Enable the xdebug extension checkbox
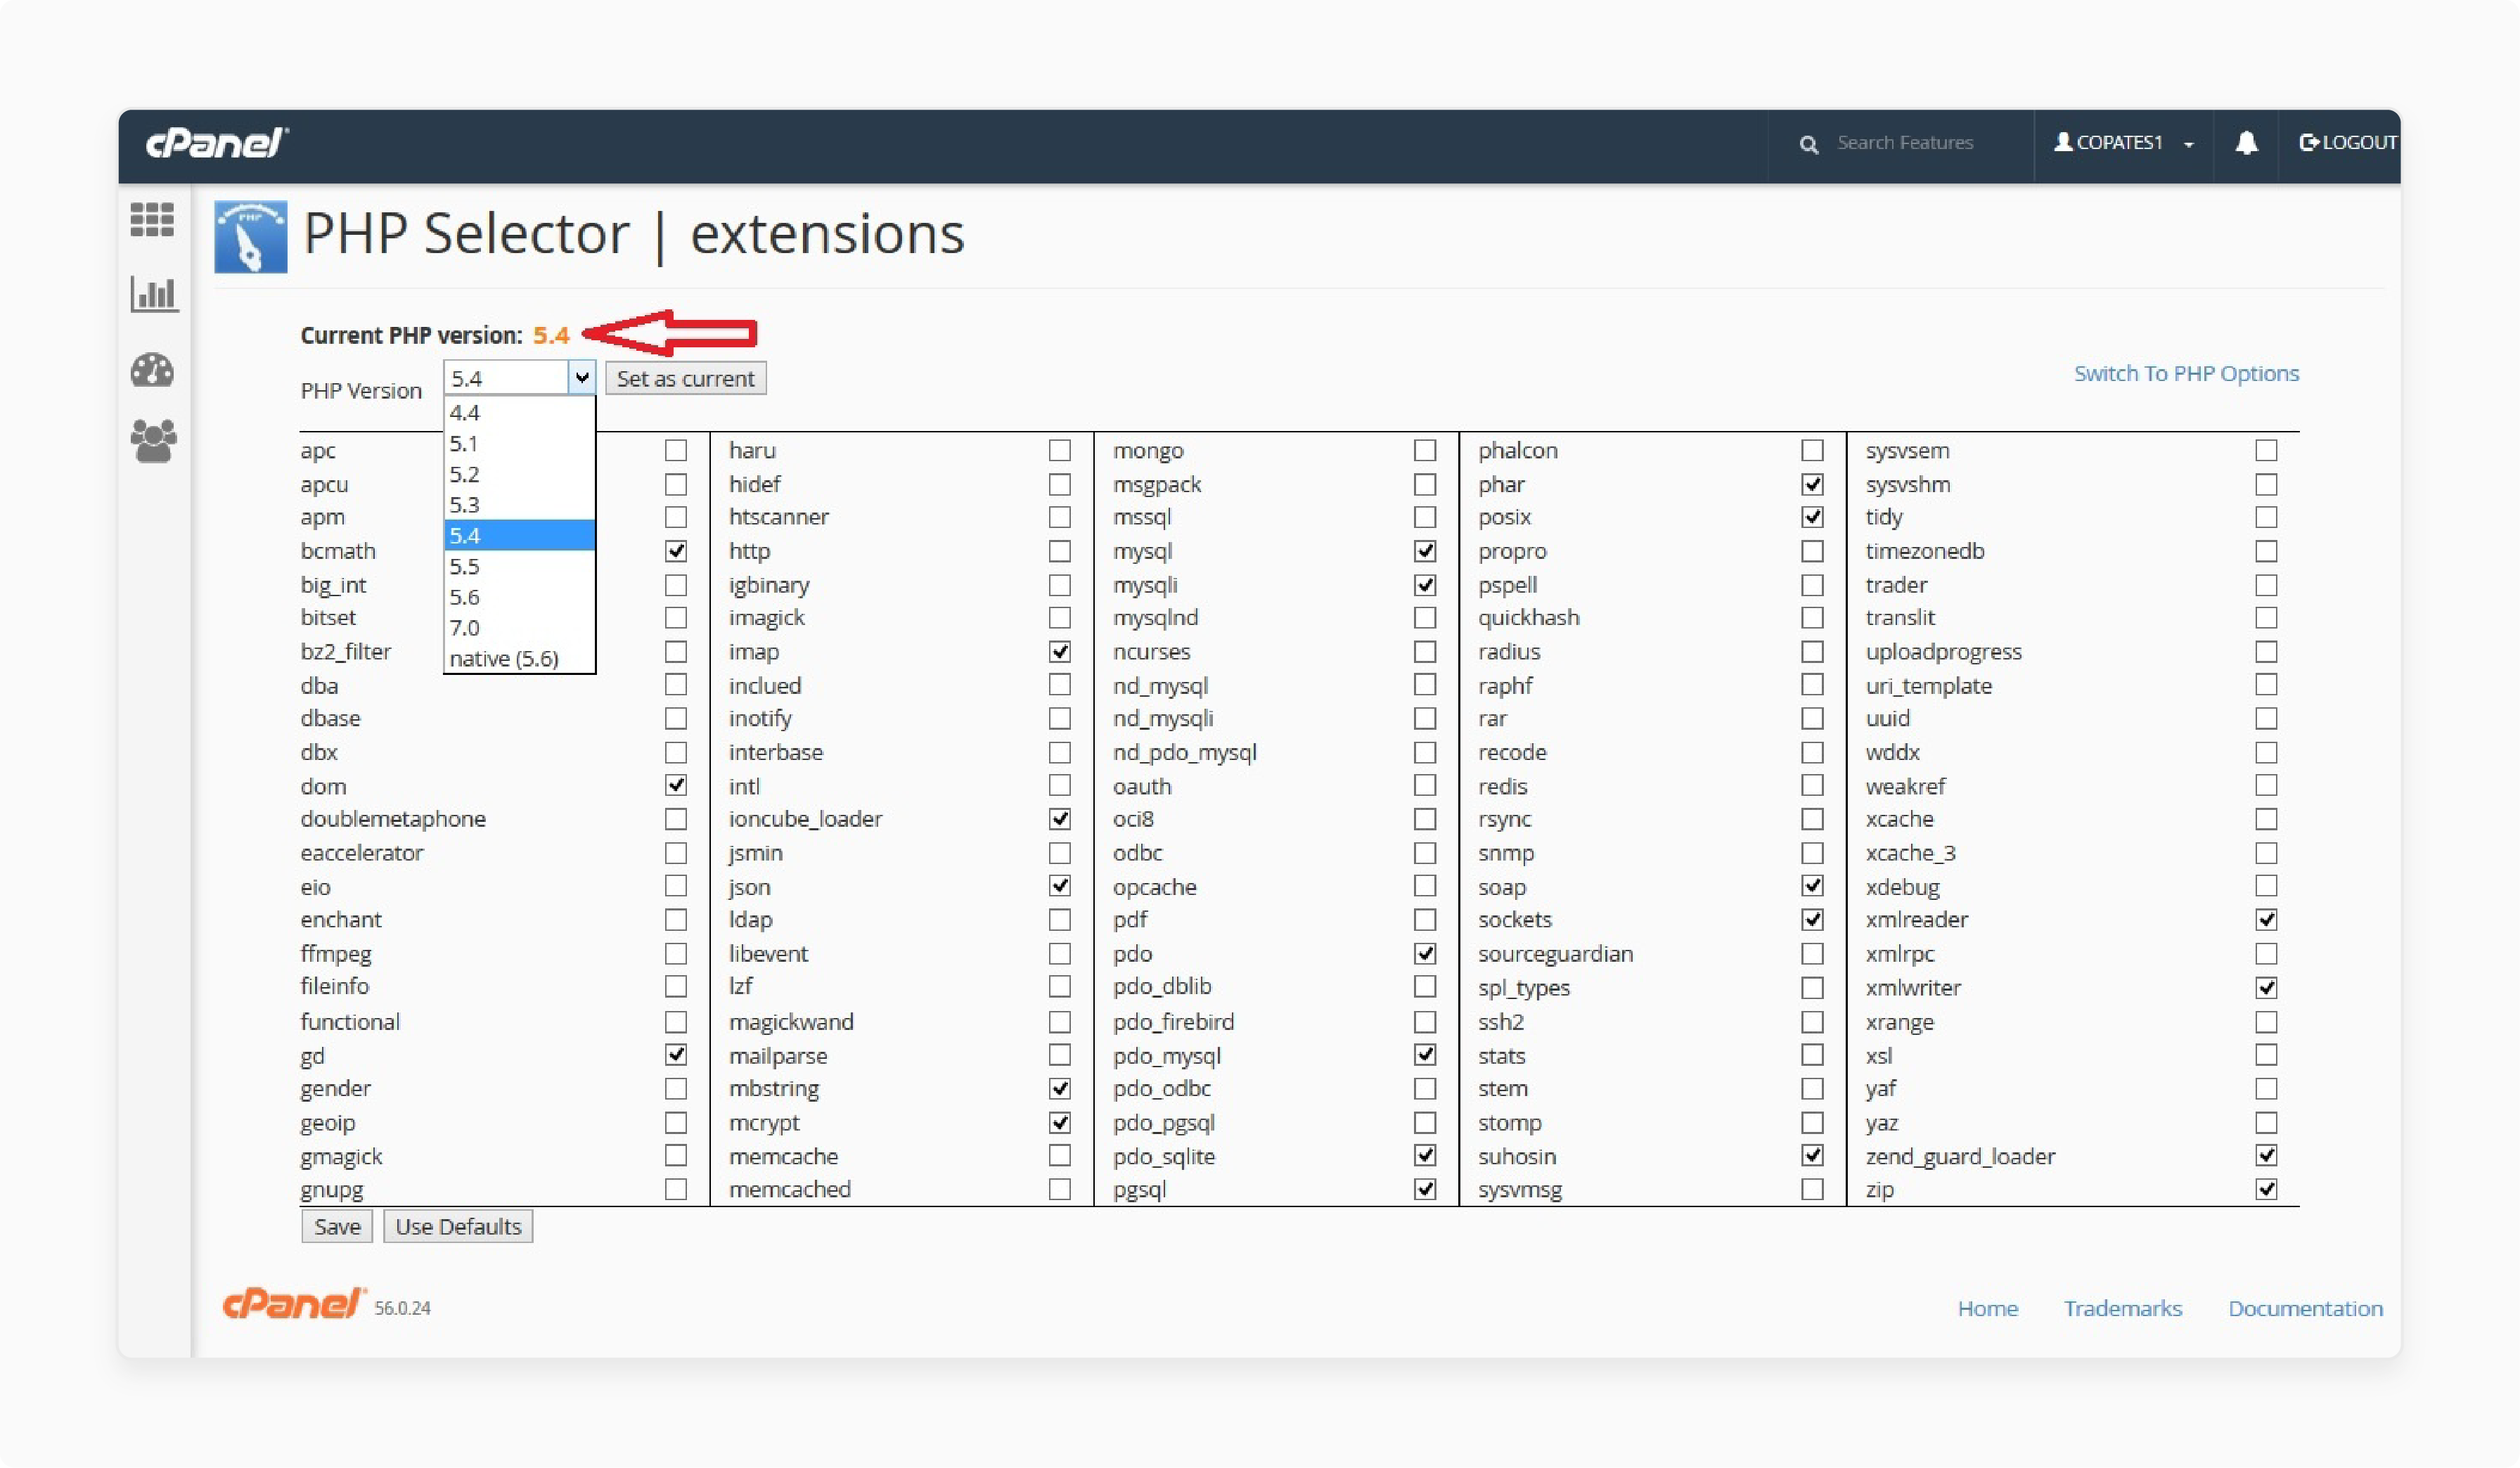 [2266, 886]
